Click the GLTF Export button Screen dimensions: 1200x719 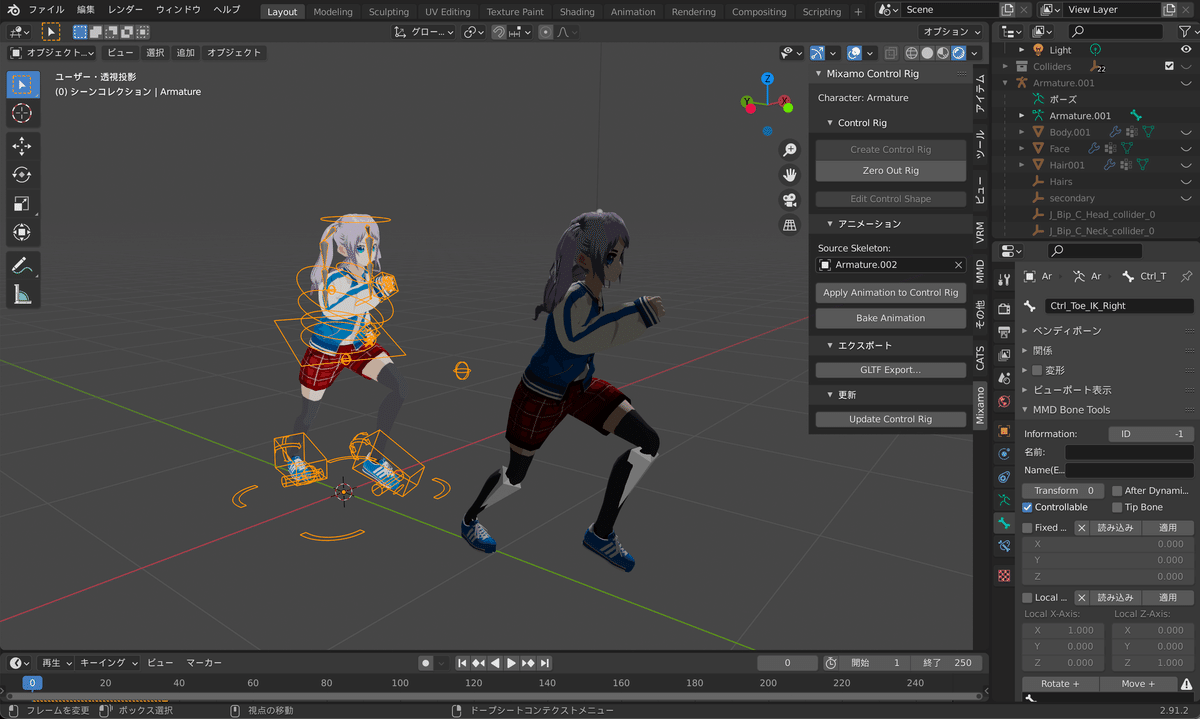(x=891, y=370)
